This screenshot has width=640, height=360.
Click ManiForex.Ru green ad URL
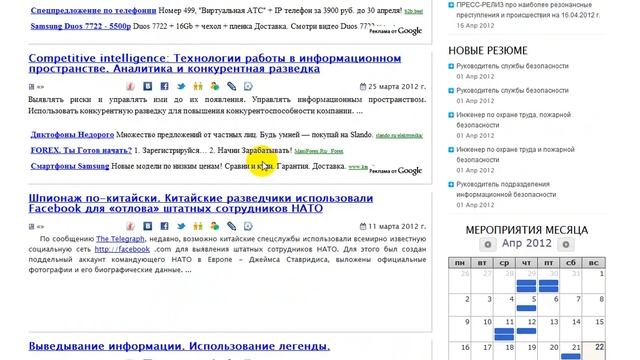click(319, 151)
